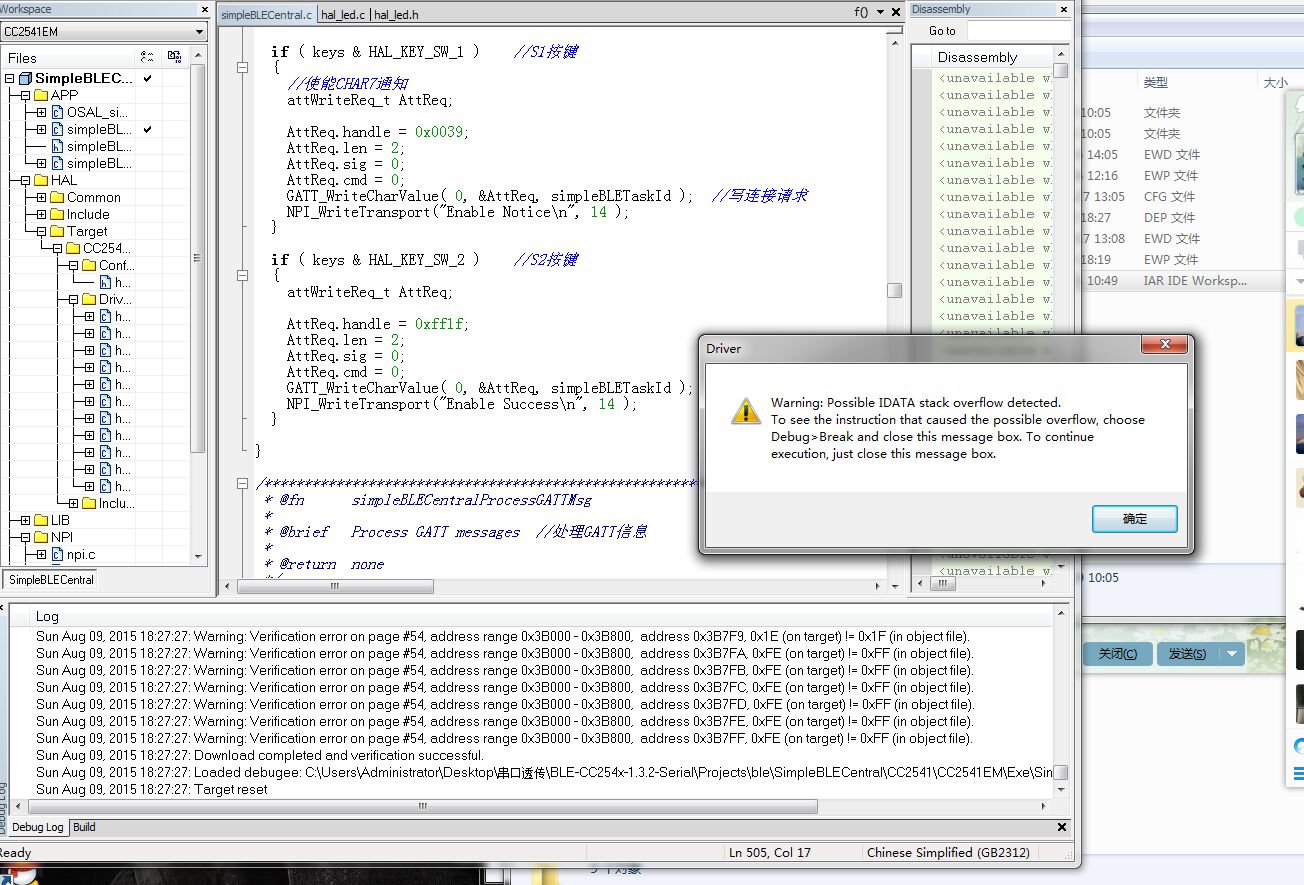Click the LIB folder icon
The image size is (1304, 885).
(x=41, y=520)
